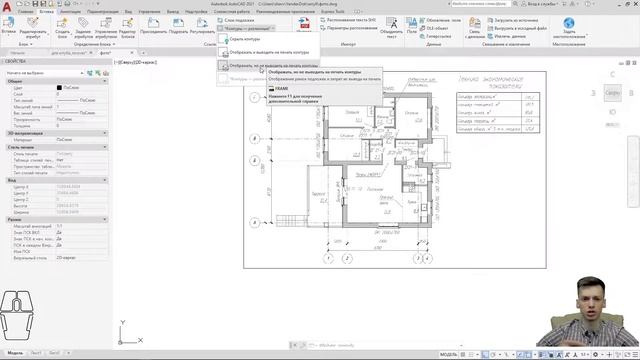The height and width of the screenshot is (360, 640).
Task: Toggle lineweight display in status bar
Action: coord(541,355)
